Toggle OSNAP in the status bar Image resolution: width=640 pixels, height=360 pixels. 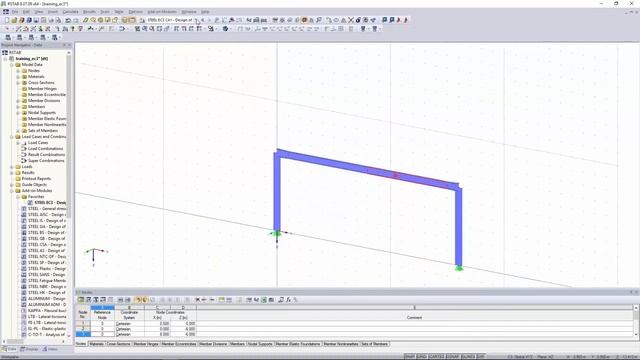[453, 357]
